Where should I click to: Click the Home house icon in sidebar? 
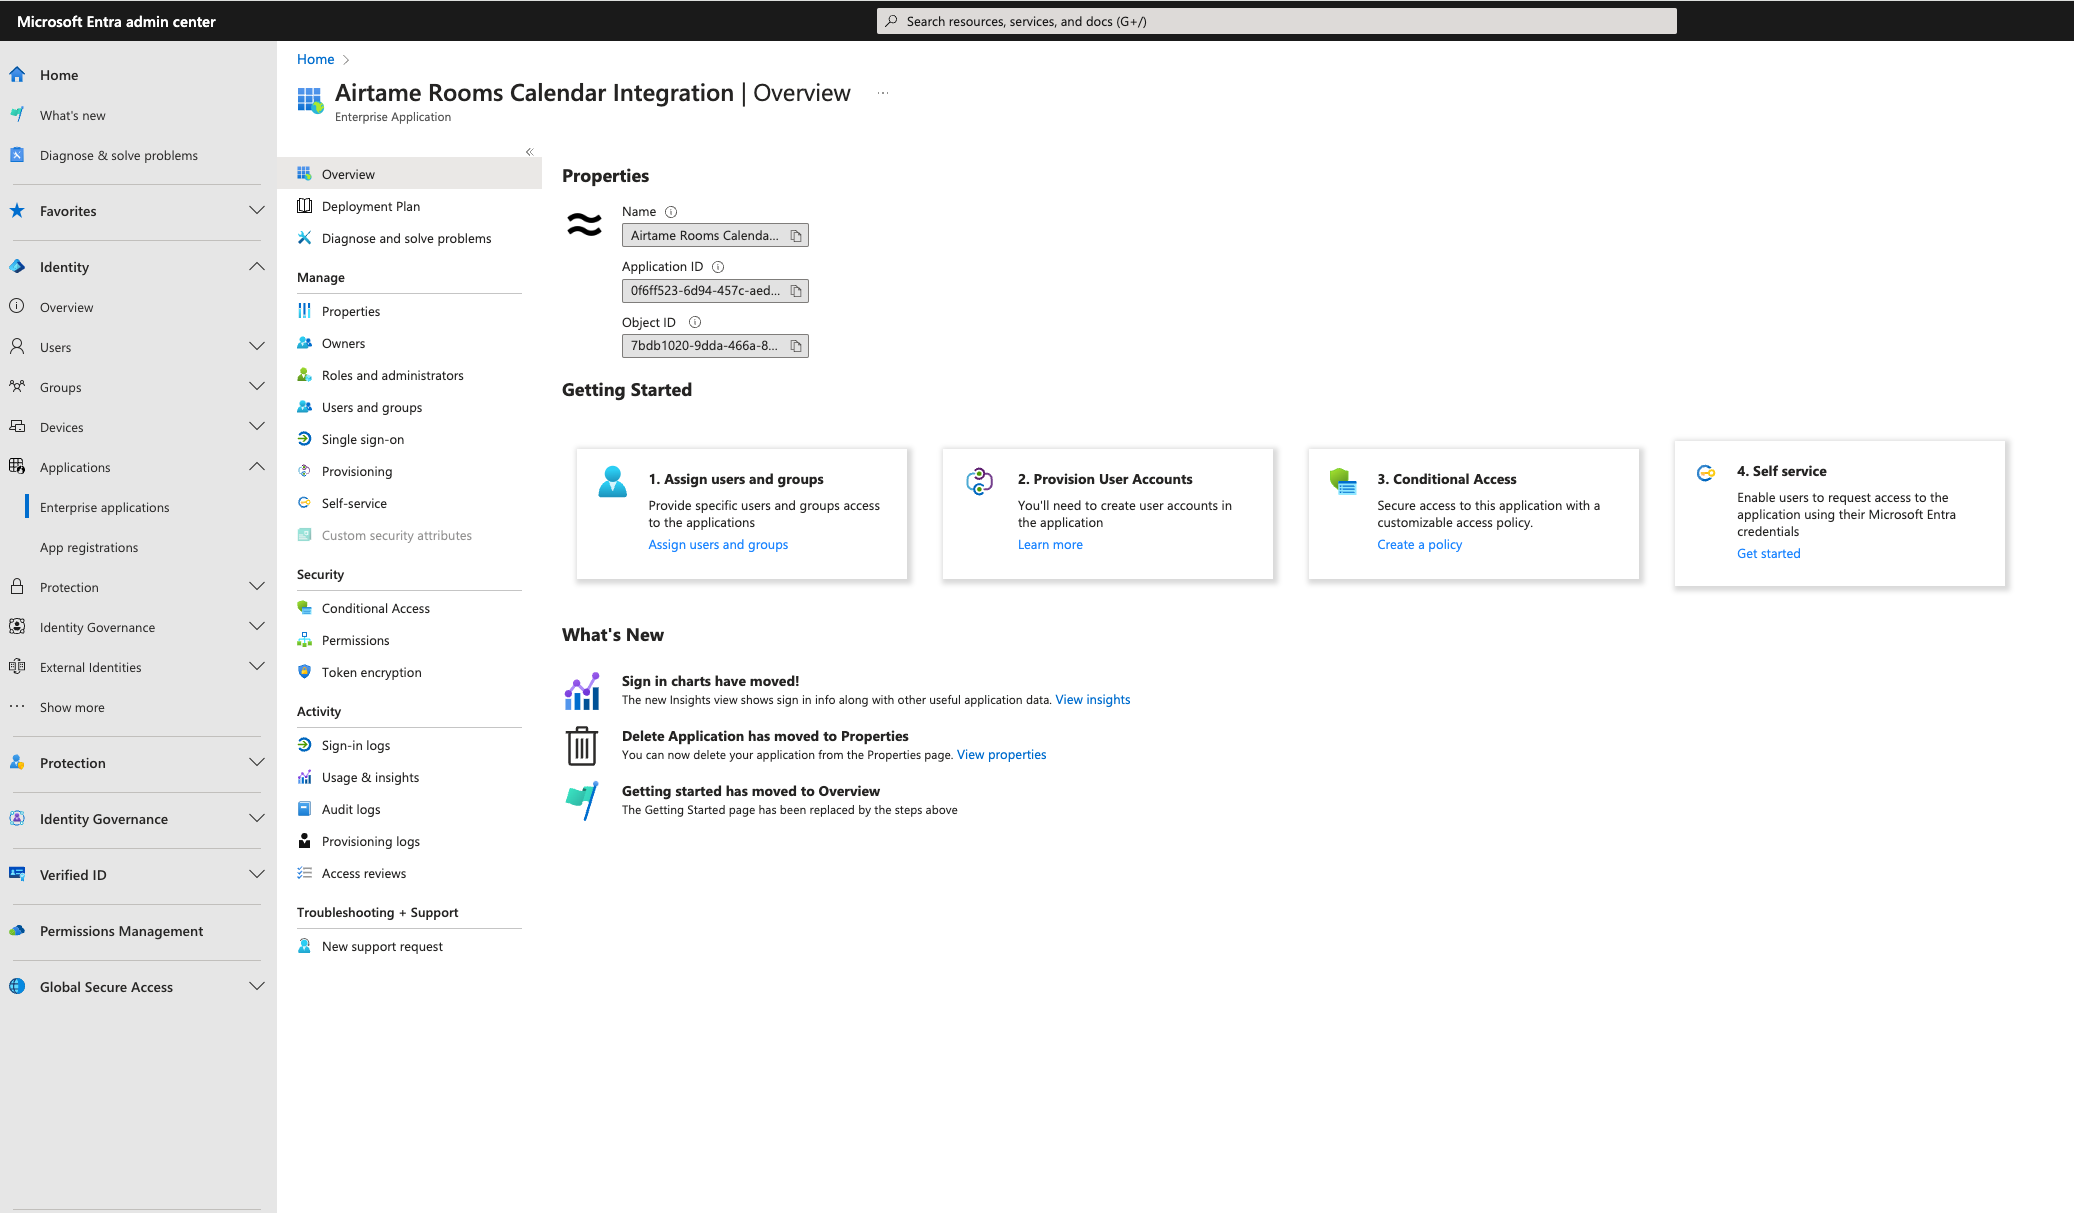tap(17, 75)
